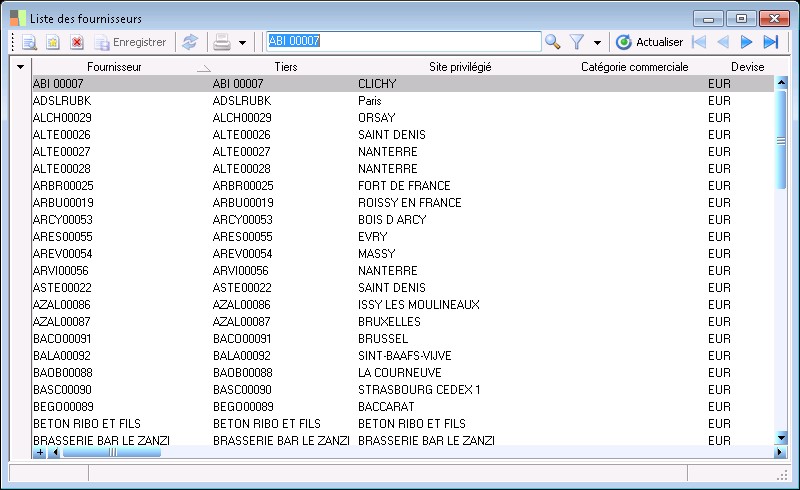This screenshot has height=490, width=800.
Task: Click the preview/list icon in toolbar
Action: (x=29, y=42)
